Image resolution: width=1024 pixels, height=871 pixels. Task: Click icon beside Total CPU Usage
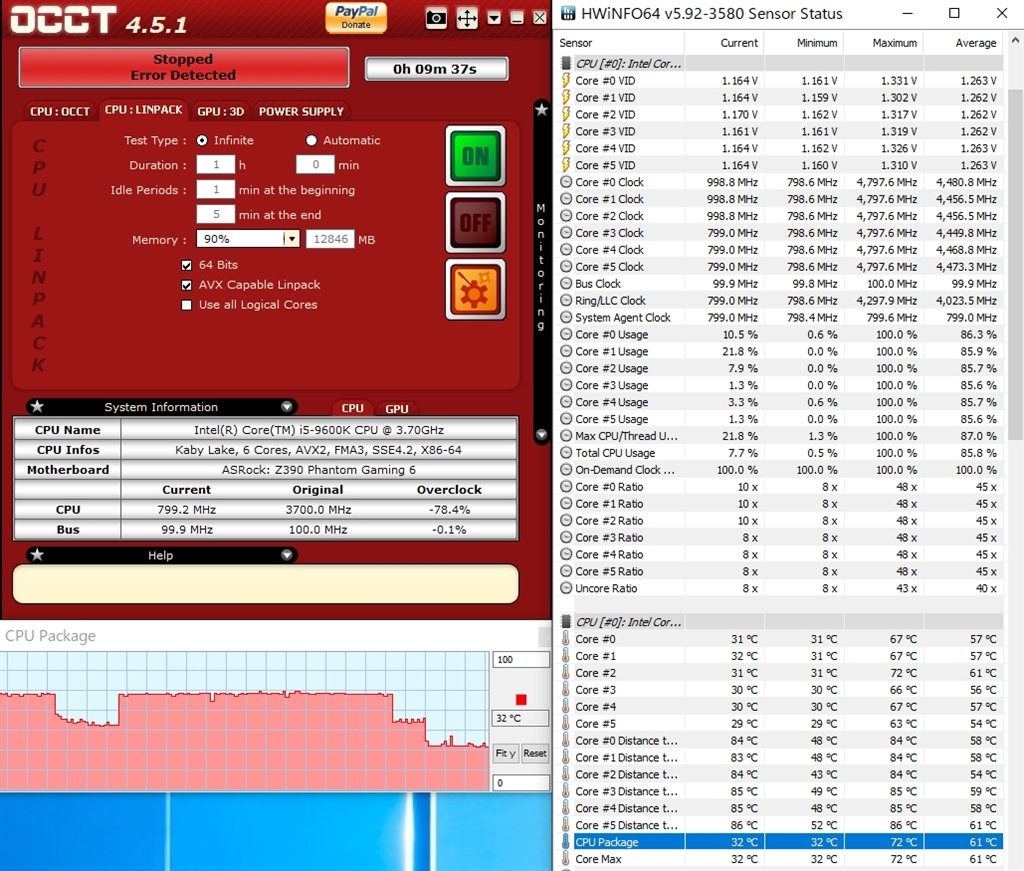566,452
